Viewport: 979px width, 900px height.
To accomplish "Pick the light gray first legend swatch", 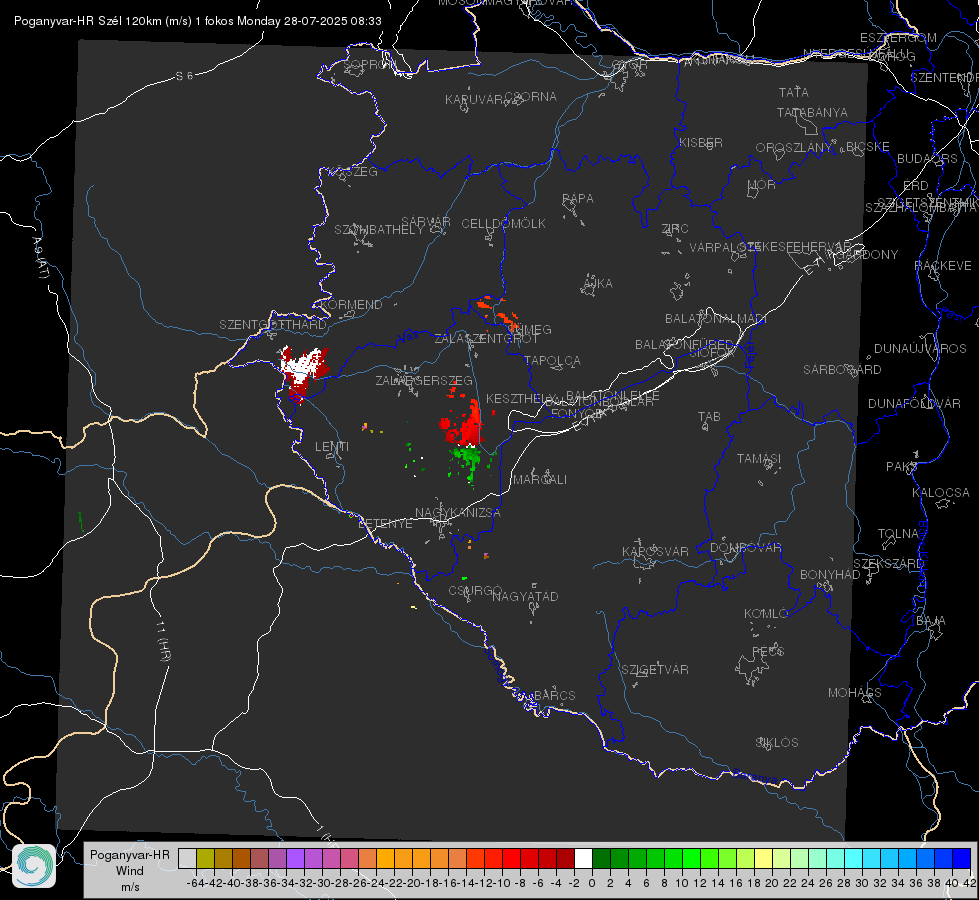I will (187, 858).
